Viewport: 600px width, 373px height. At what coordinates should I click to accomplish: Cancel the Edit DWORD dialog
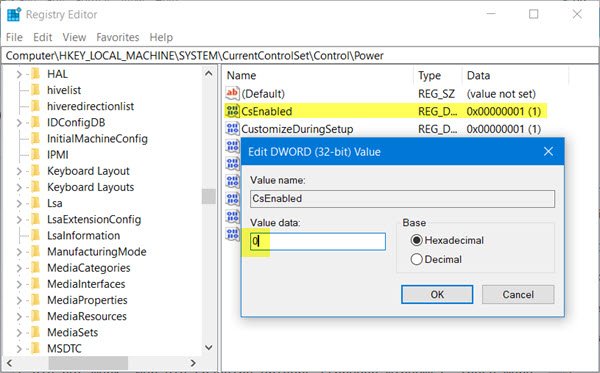tap(518, 294)
